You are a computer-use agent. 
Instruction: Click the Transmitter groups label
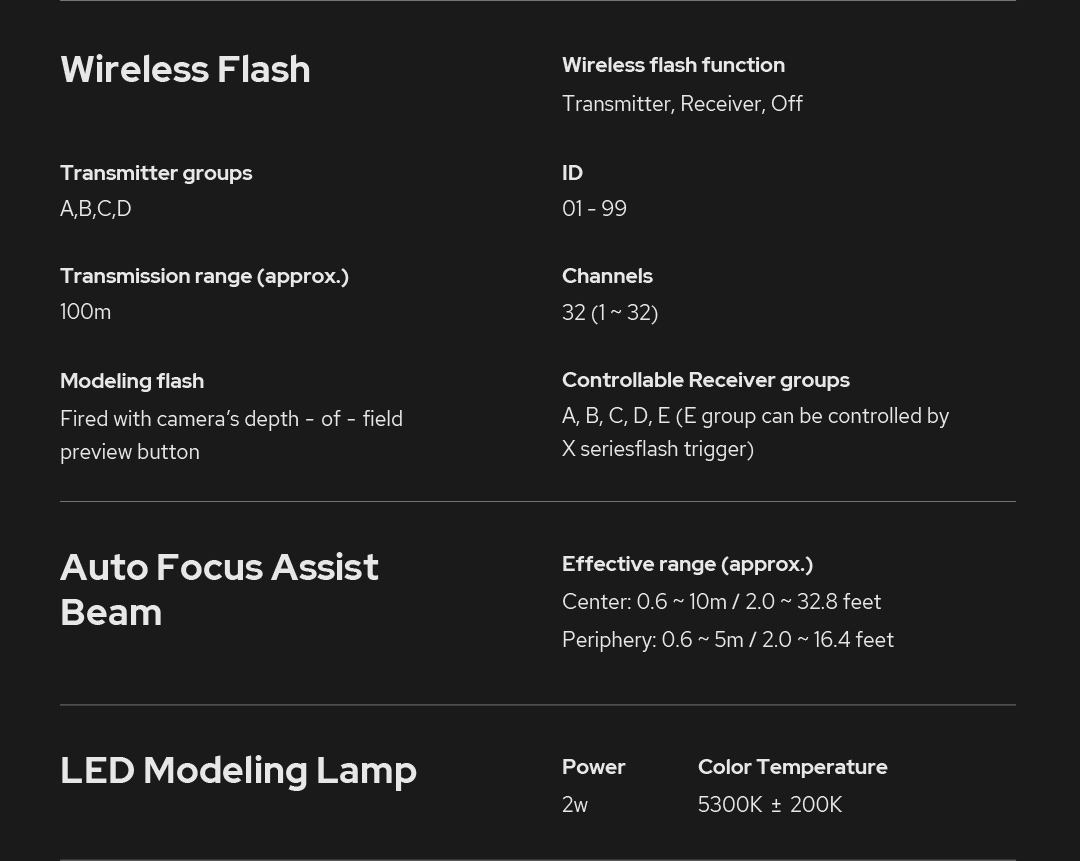pos(156,173)
